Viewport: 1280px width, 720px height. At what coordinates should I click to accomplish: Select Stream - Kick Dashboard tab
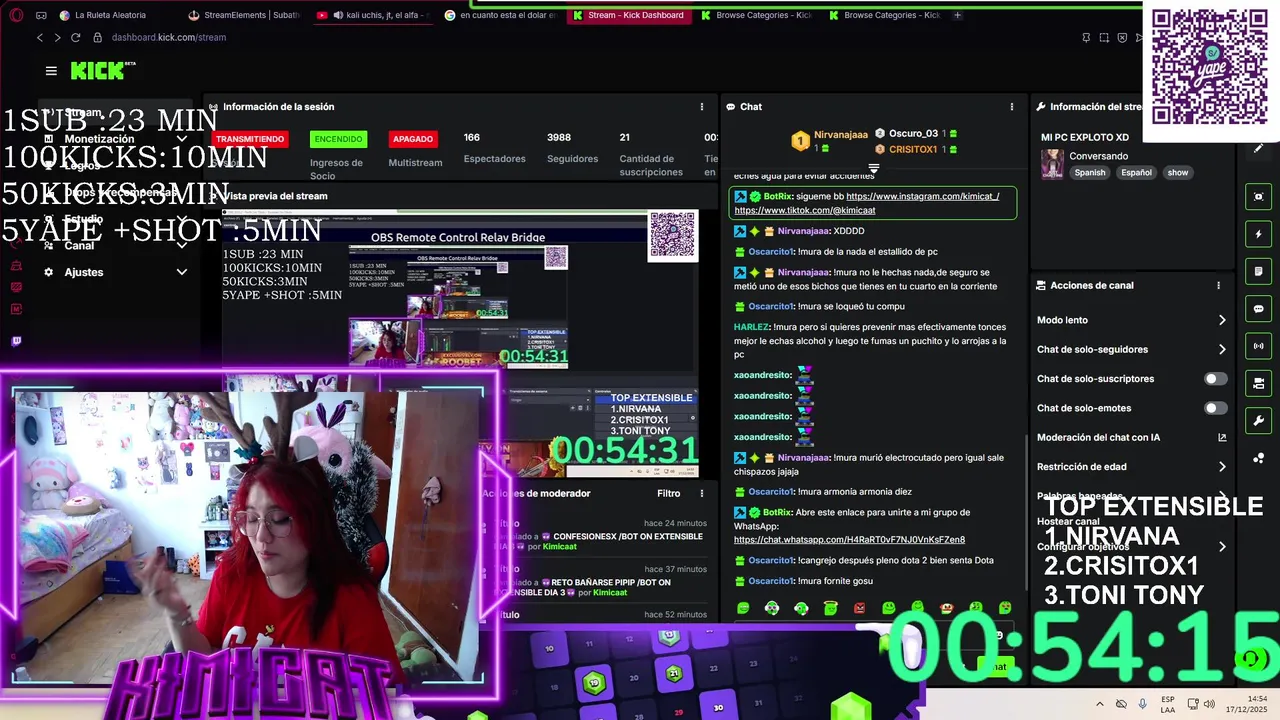tap(629, 15)
